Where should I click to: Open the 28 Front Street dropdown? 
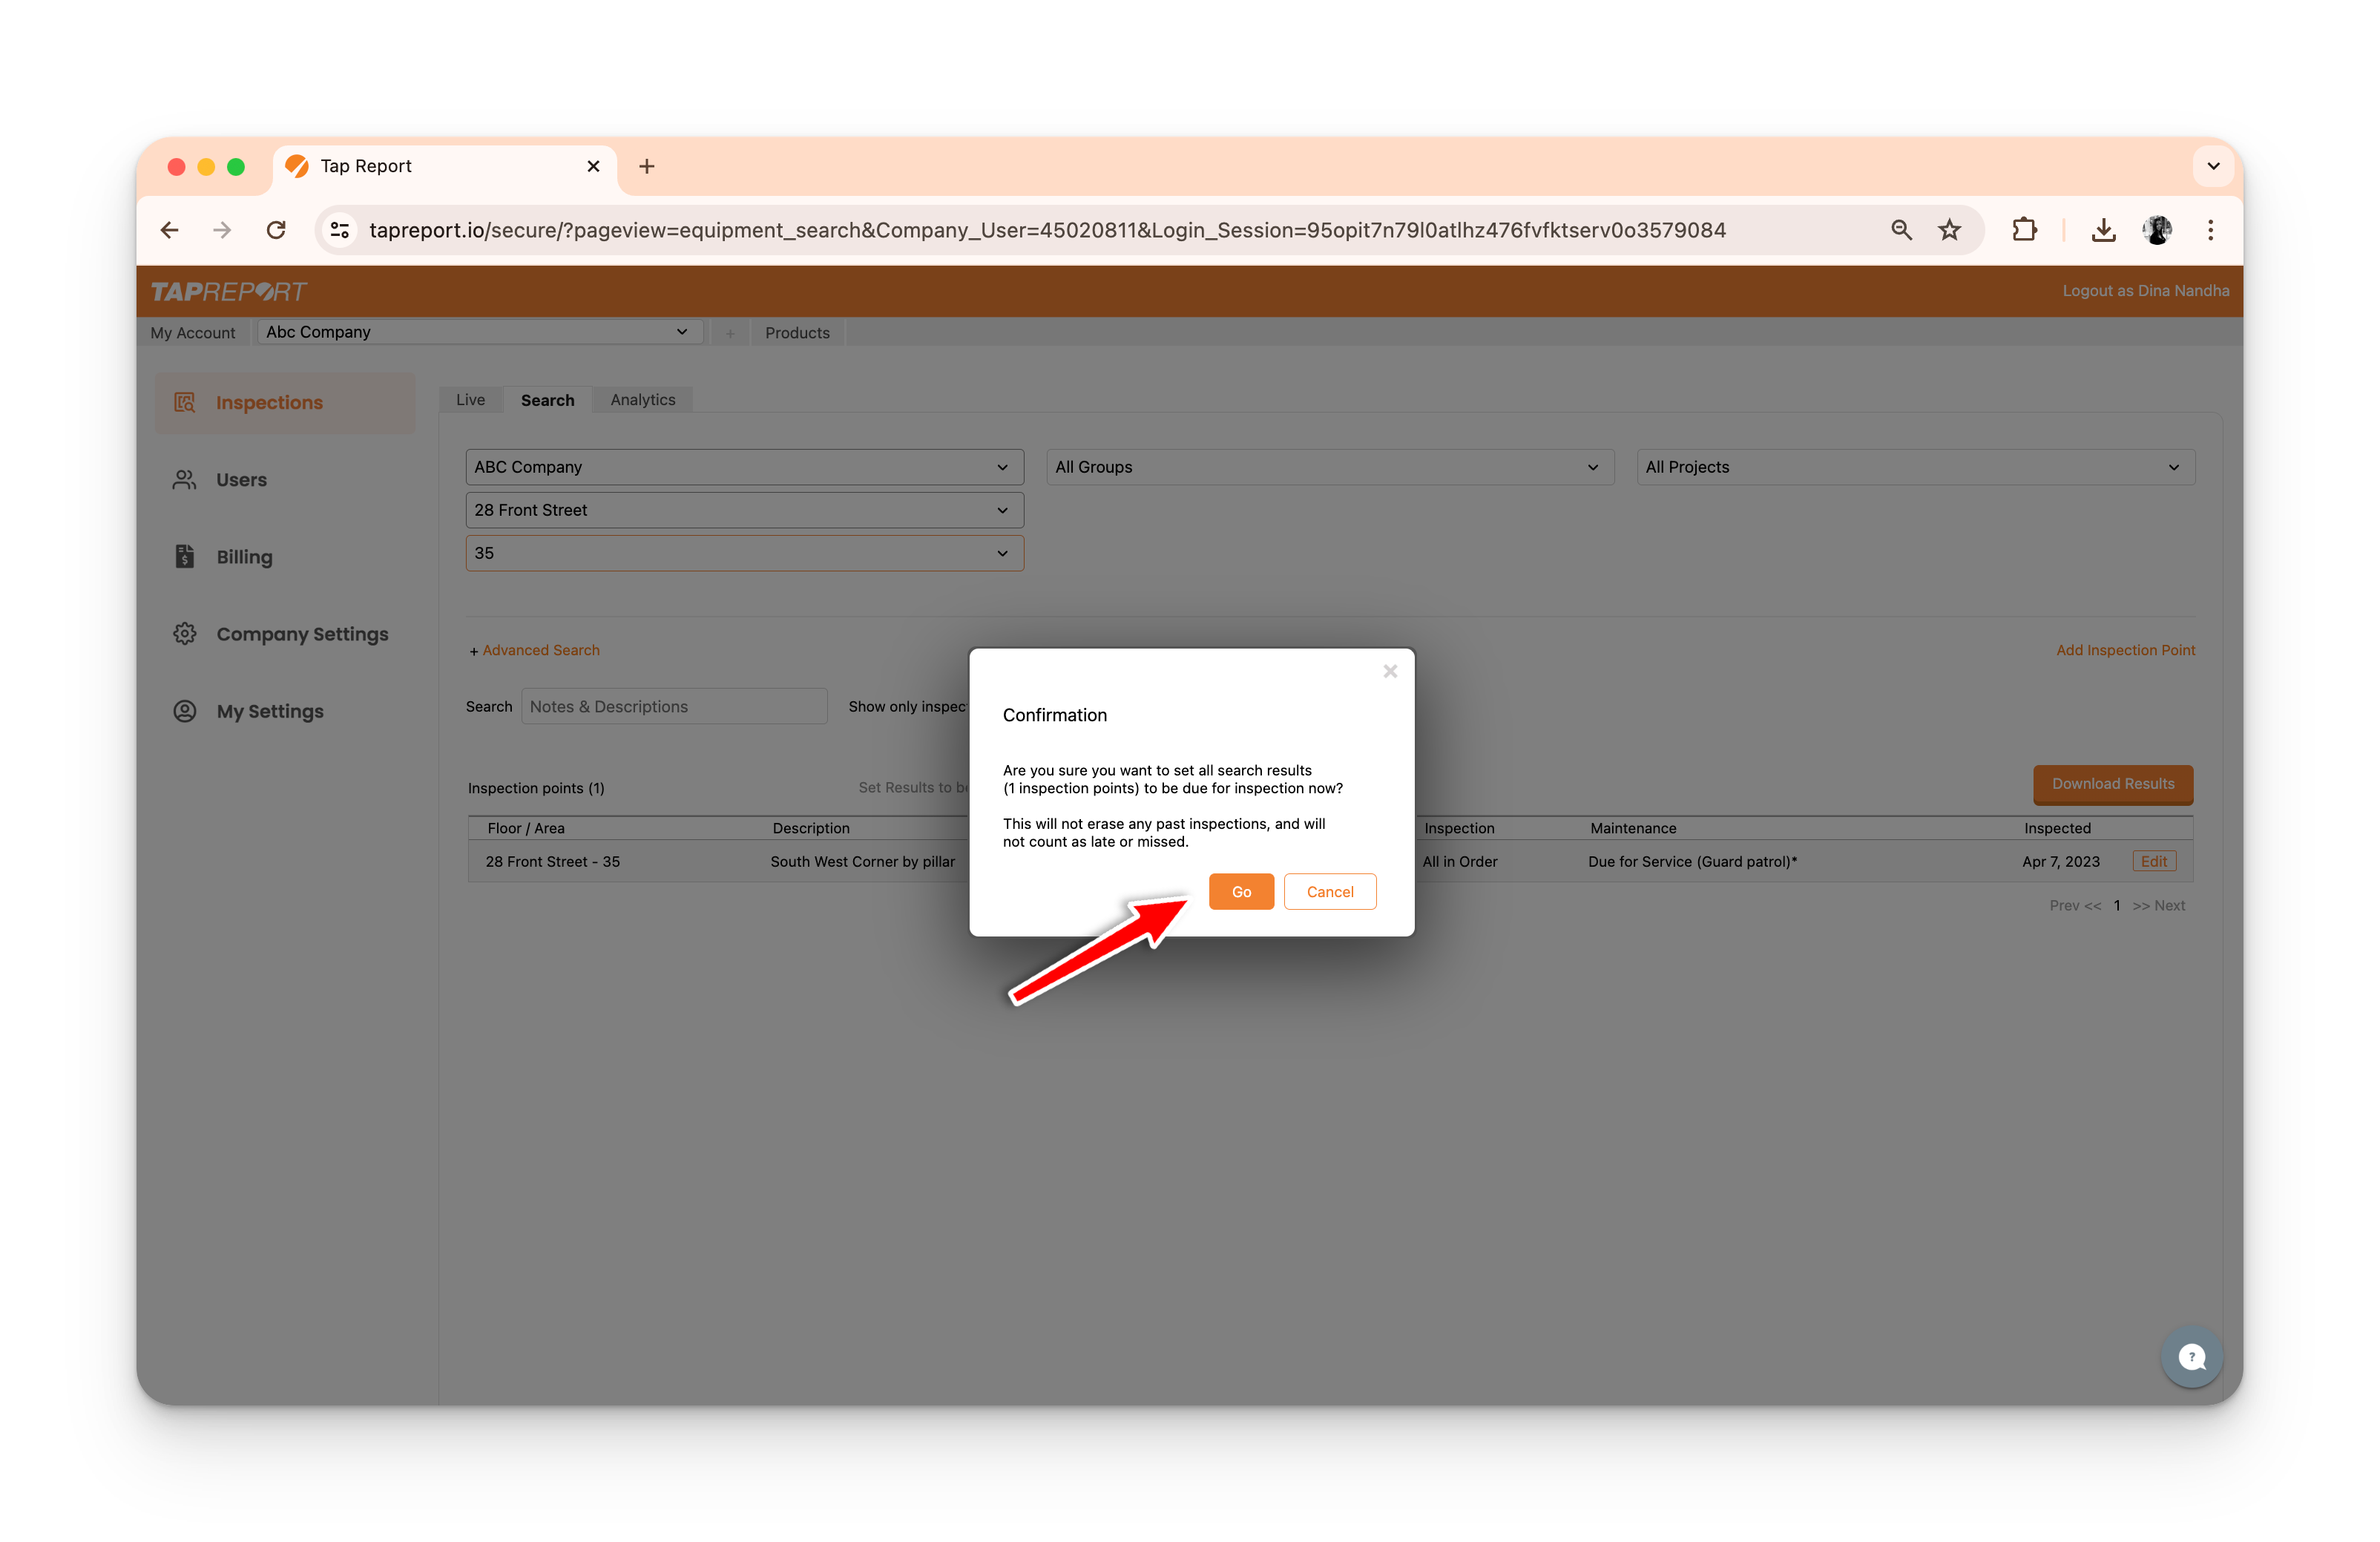click(744, 510)
